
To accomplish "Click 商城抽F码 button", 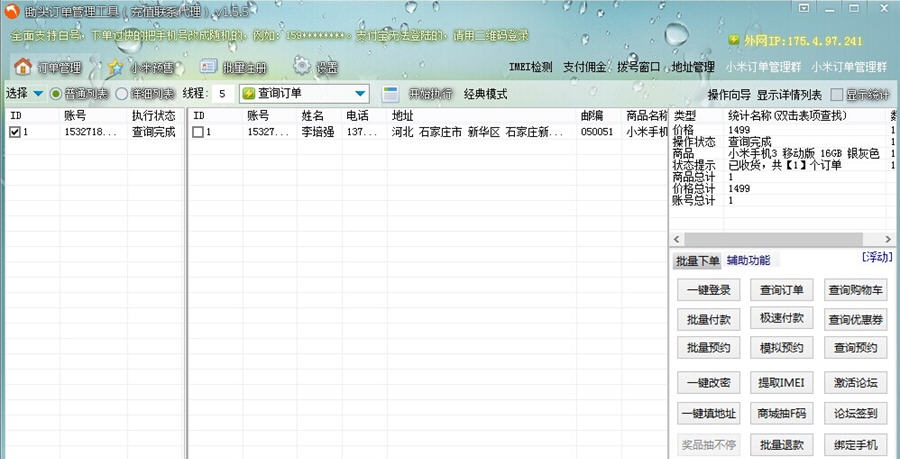I will (781, 414).
